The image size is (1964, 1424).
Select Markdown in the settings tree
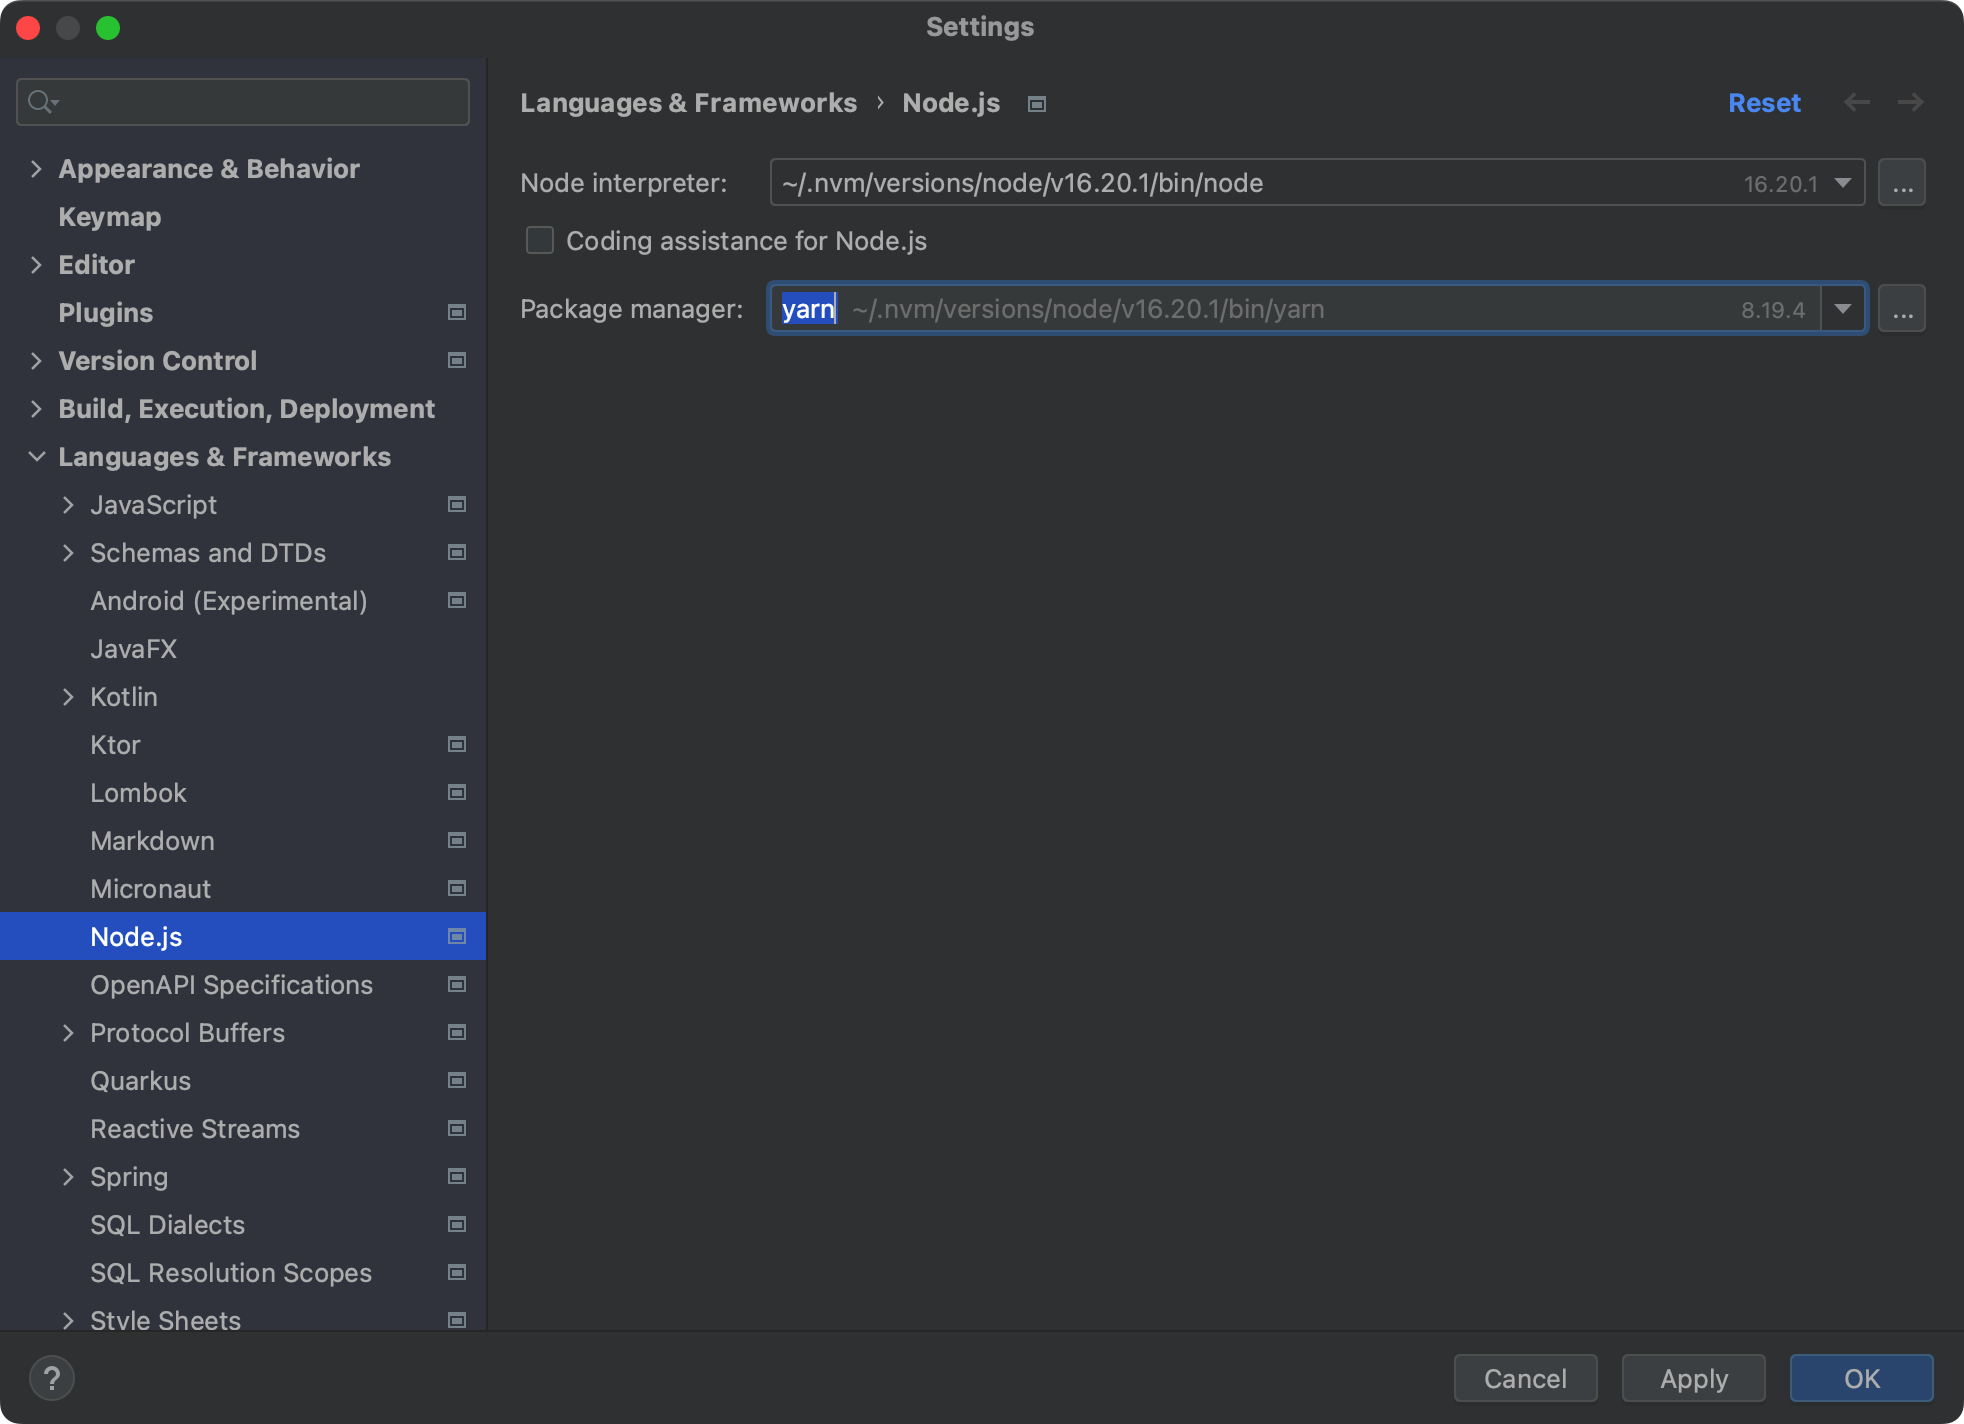[x=152, y=841]
